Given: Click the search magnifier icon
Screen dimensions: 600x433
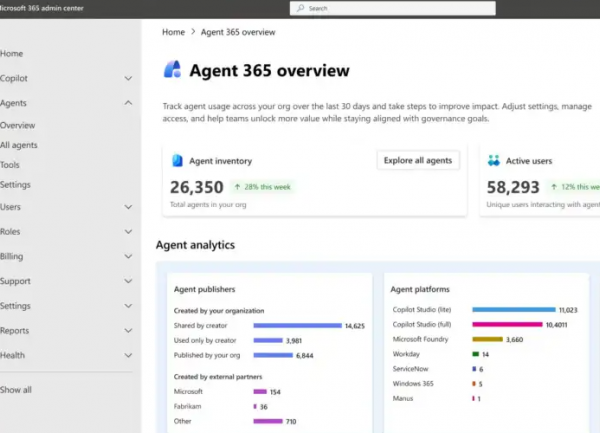Looking at the screenshot, I should [301, 8].
